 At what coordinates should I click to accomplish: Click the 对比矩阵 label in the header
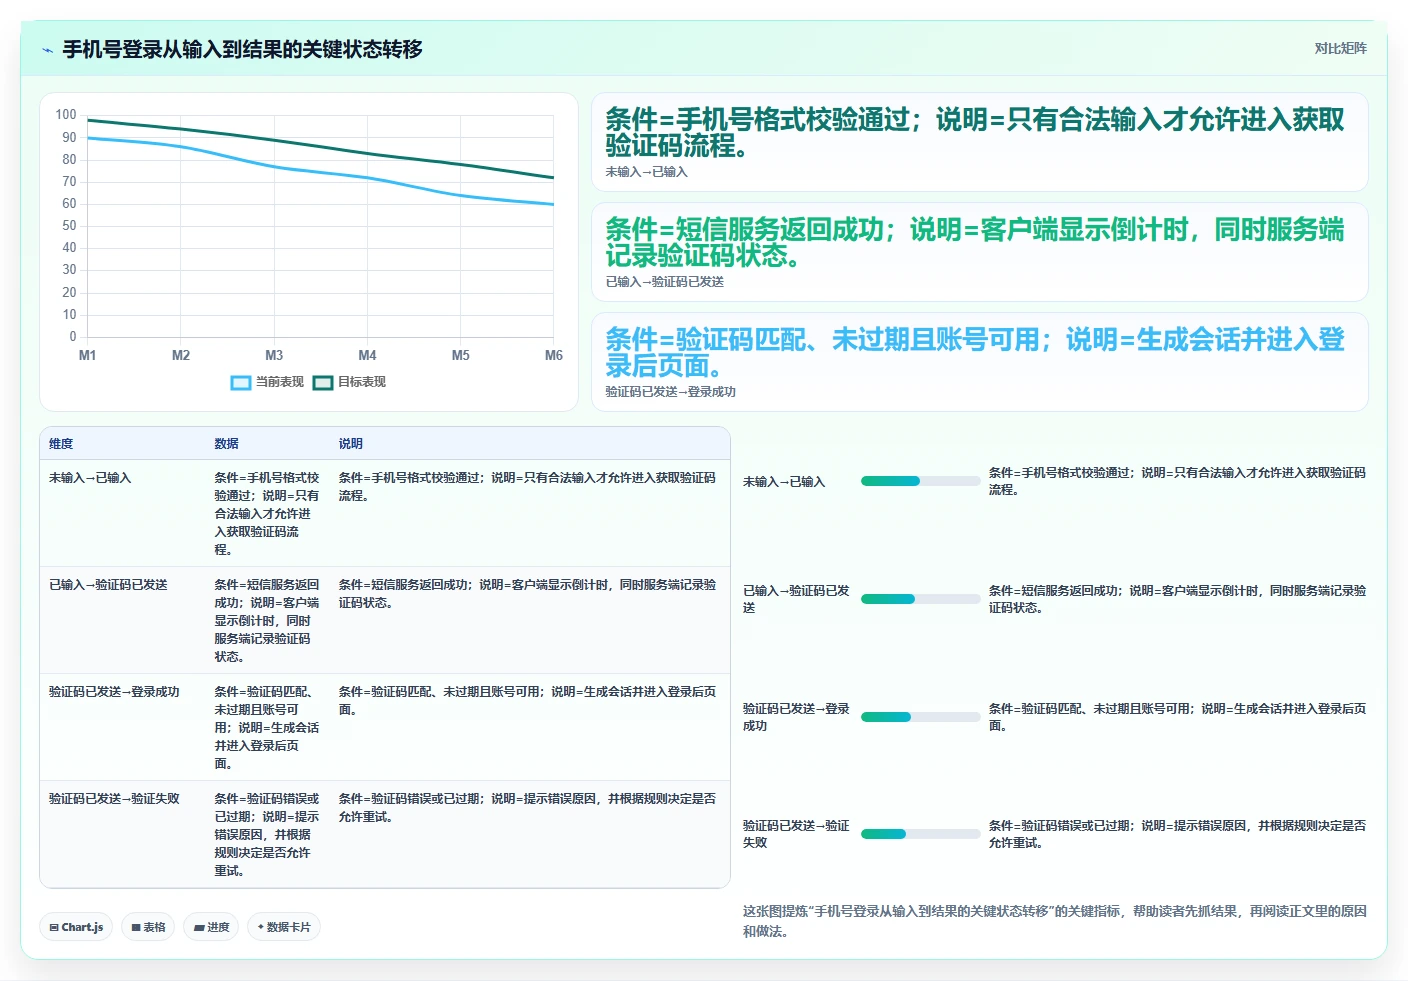1340,48
